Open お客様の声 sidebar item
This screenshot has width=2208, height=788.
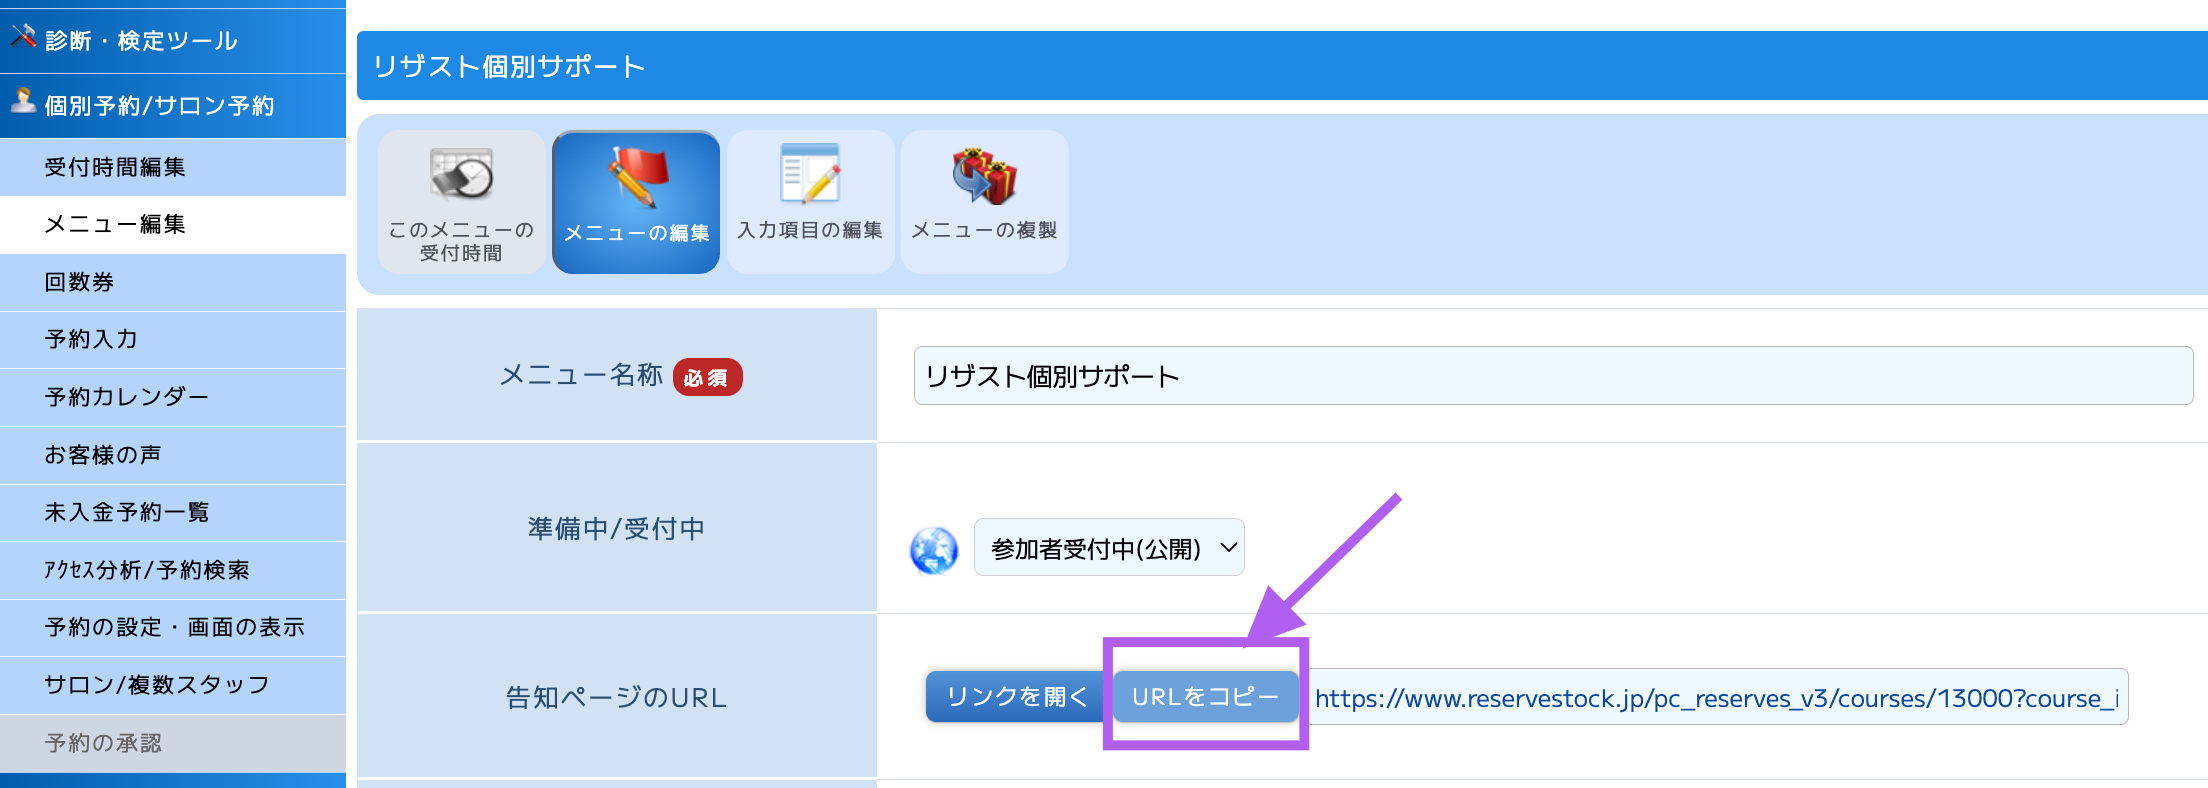(103, 455)
